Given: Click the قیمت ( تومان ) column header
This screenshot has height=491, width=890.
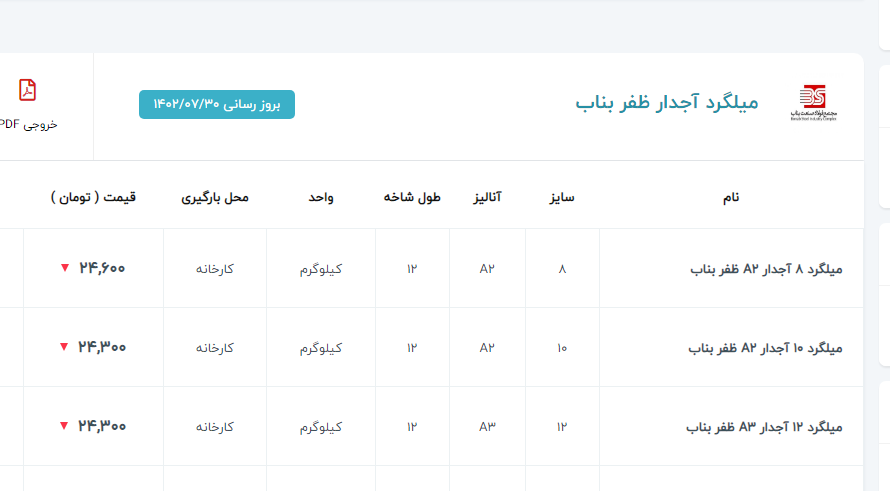Looking at the screenshot, I should [x=93, y=198].
